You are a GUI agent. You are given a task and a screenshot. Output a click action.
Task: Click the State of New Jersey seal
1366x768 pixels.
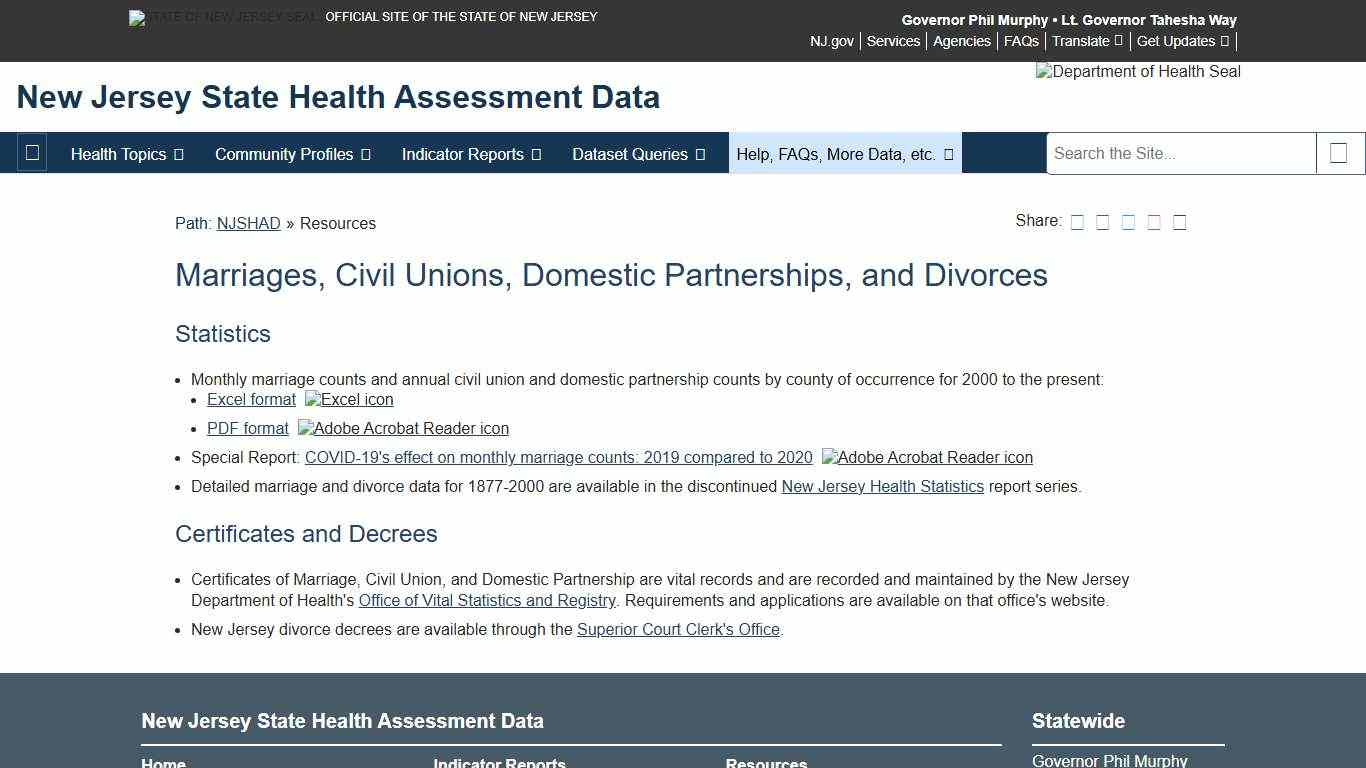click(222, 17)
